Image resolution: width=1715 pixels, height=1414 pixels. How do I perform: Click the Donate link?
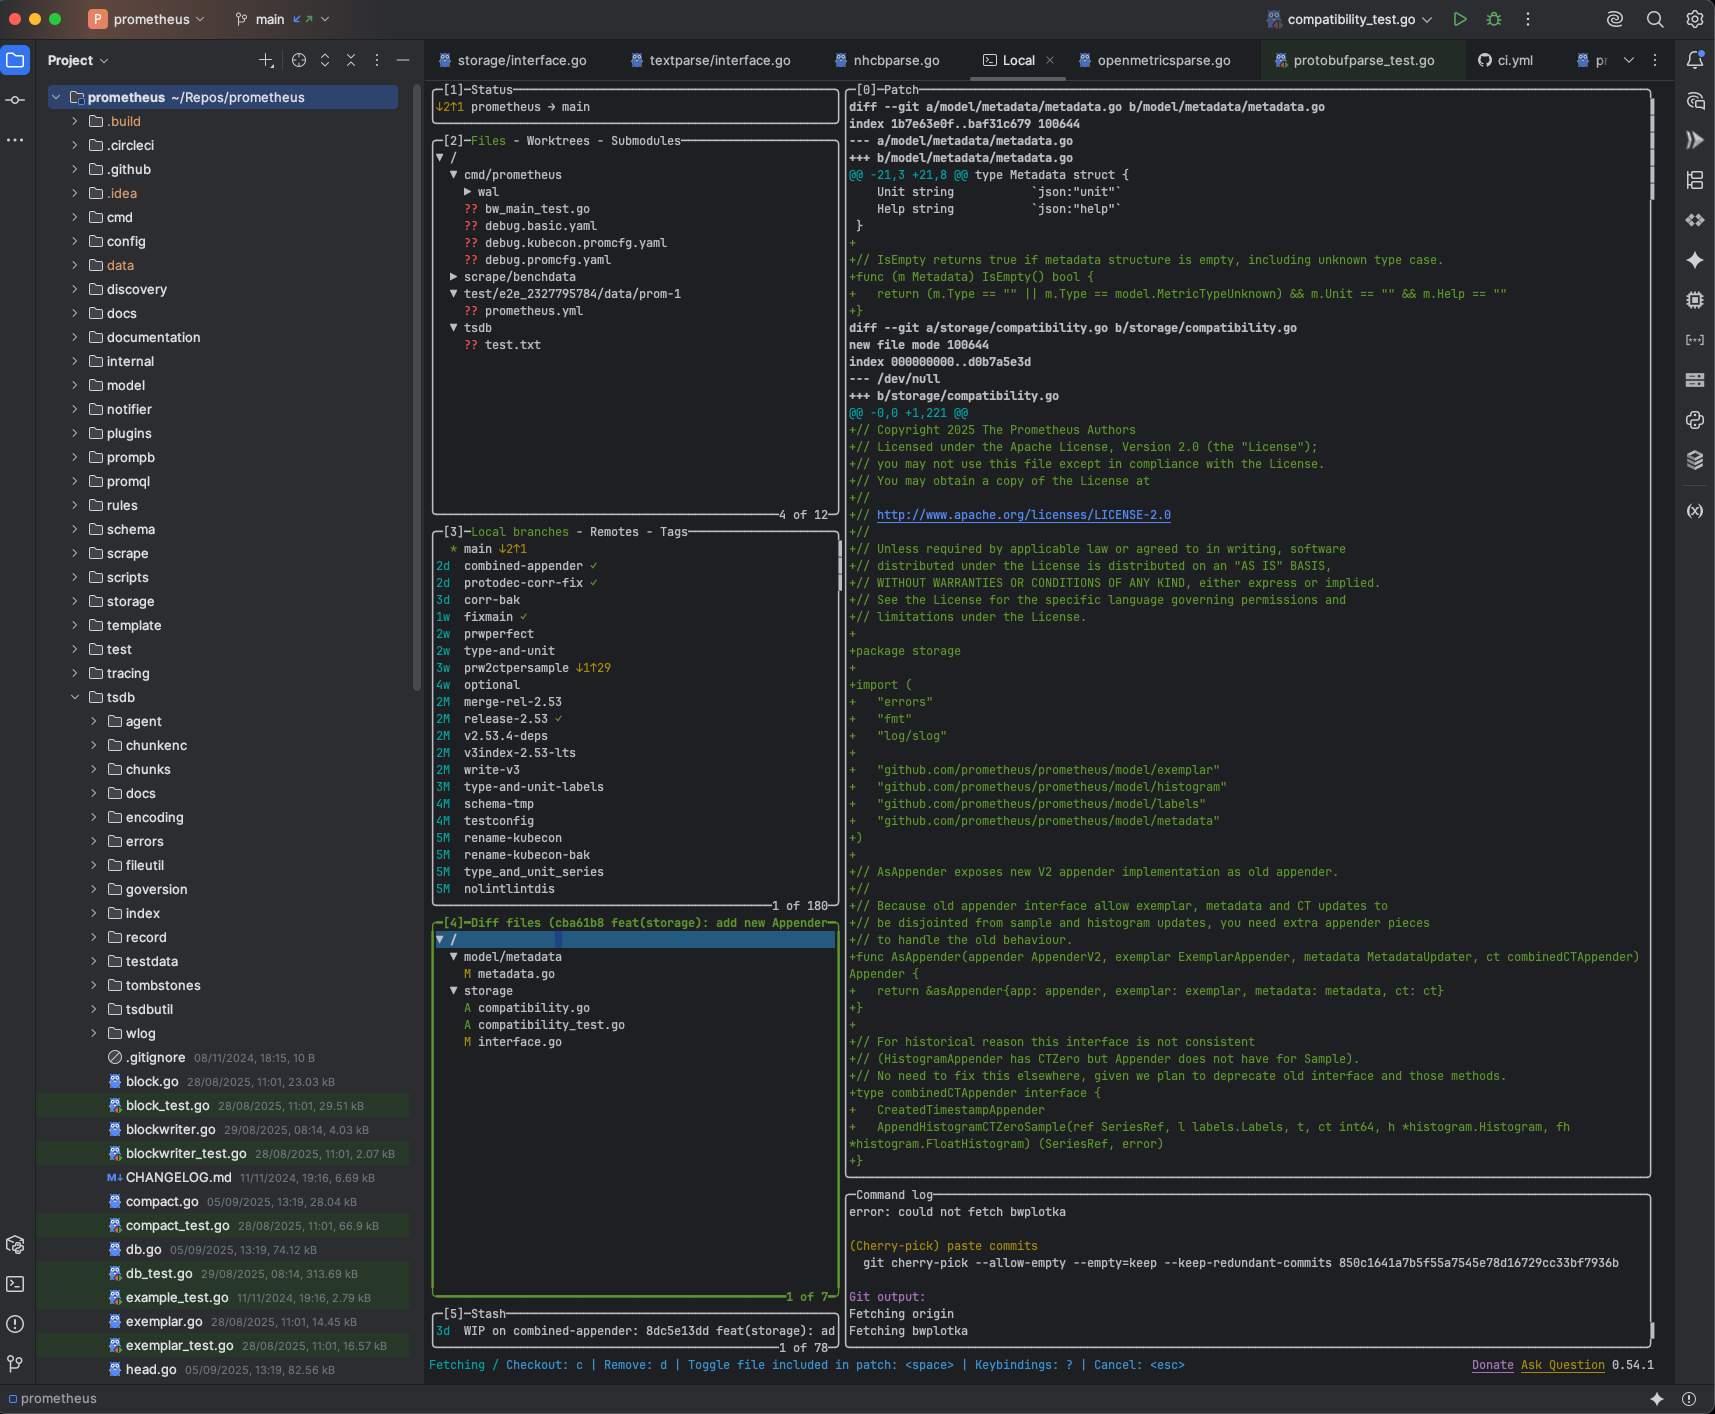(x=1492, y=1364)
